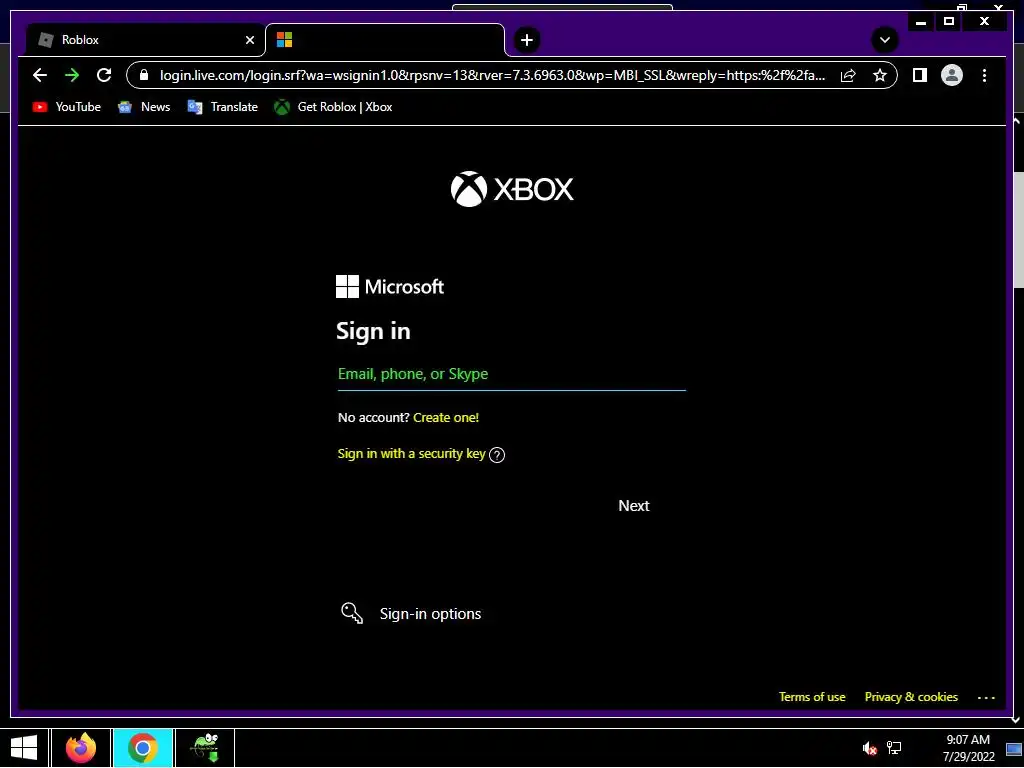The image size is (1024, 768).
Task: Go back to the previous page
Action: [x=40, y=75]
